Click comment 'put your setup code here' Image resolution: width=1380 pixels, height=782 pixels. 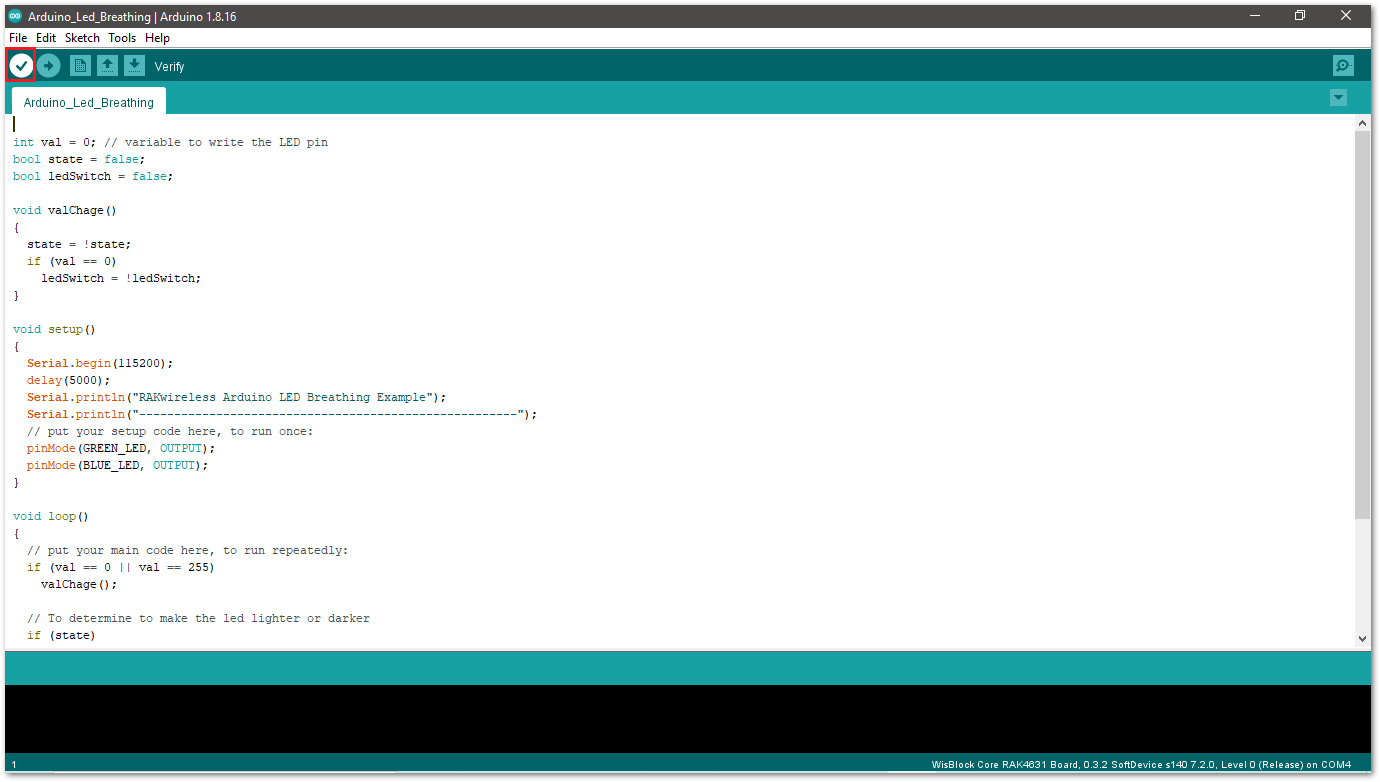(170, 431)
